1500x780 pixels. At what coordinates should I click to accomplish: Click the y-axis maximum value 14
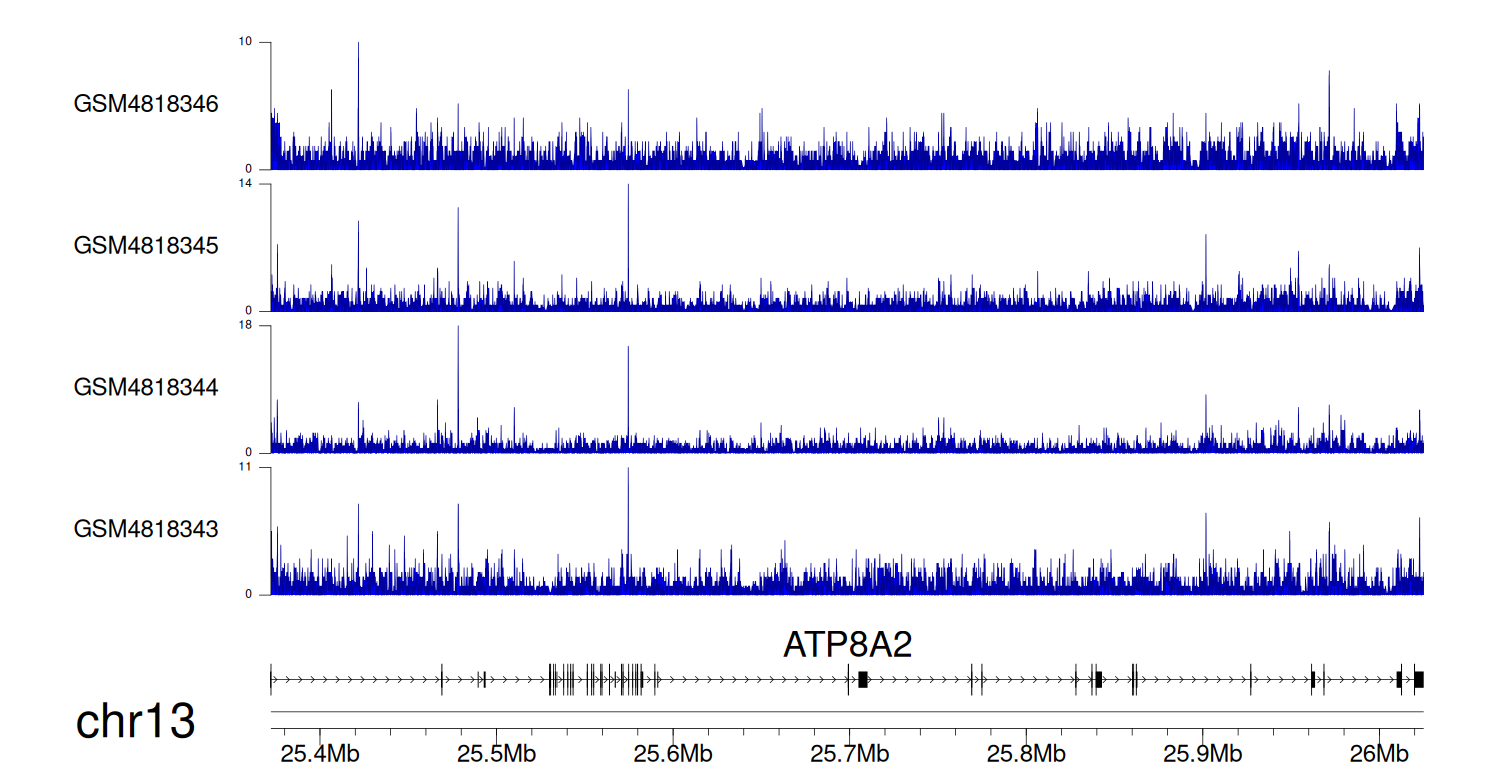246,184
